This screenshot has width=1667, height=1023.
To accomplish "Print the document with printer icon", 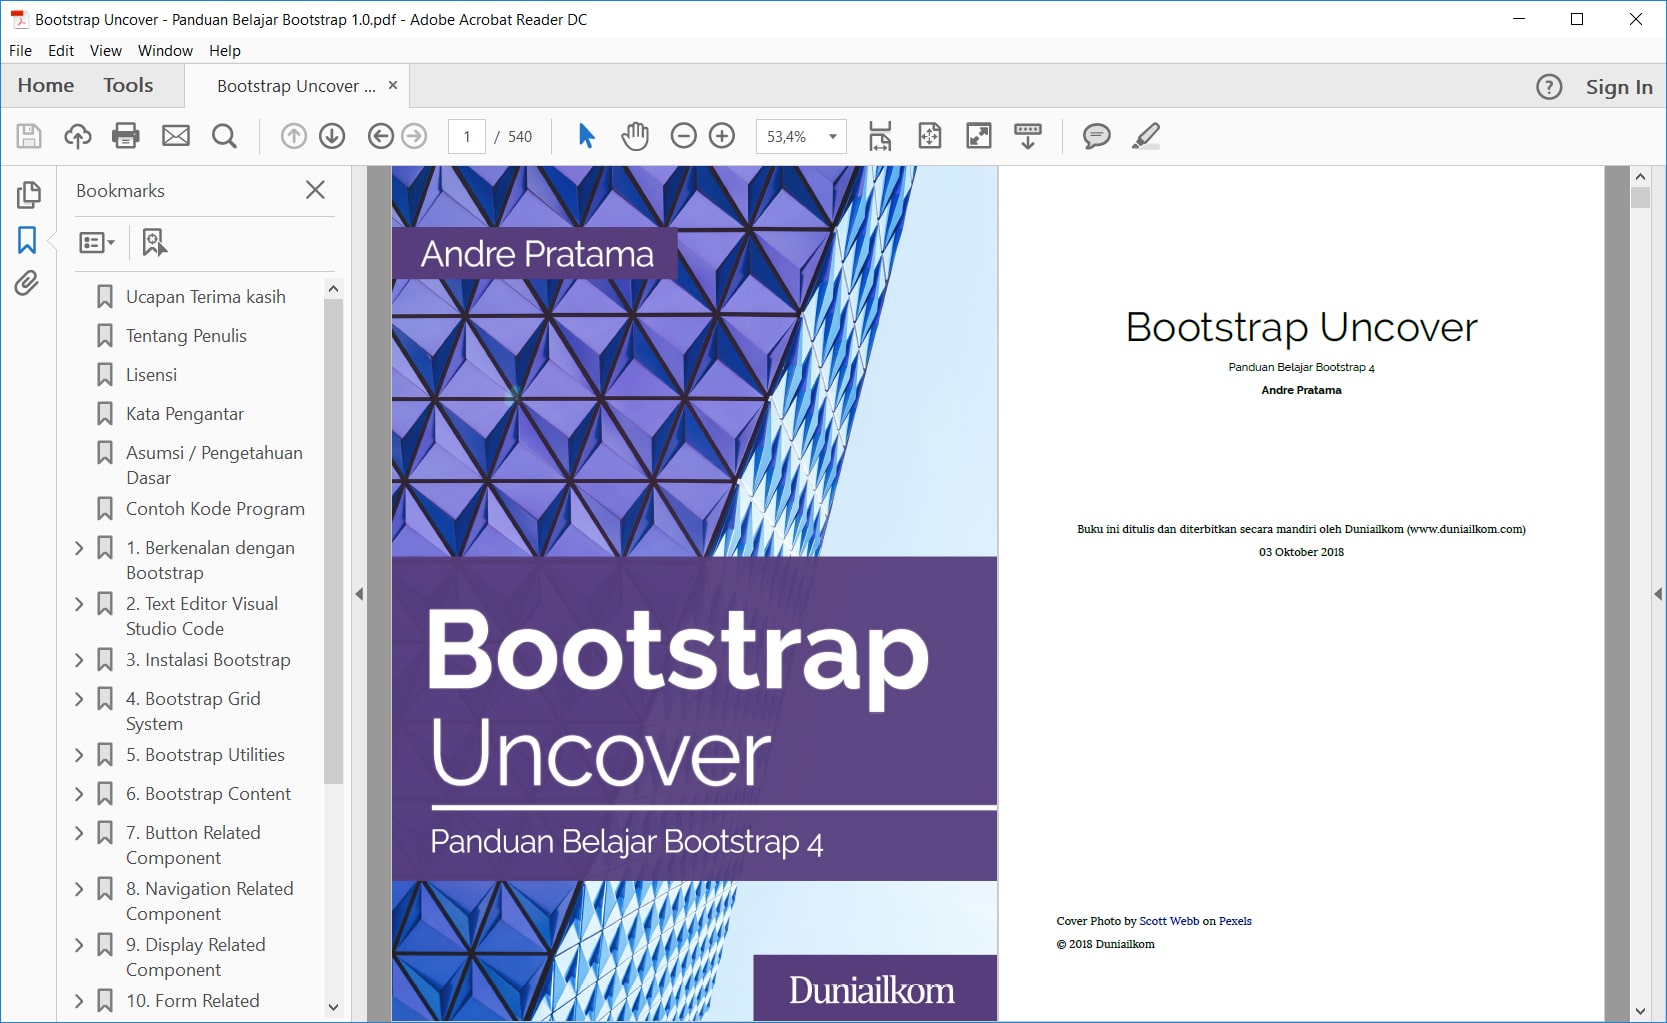I will (x=126, y=136).
